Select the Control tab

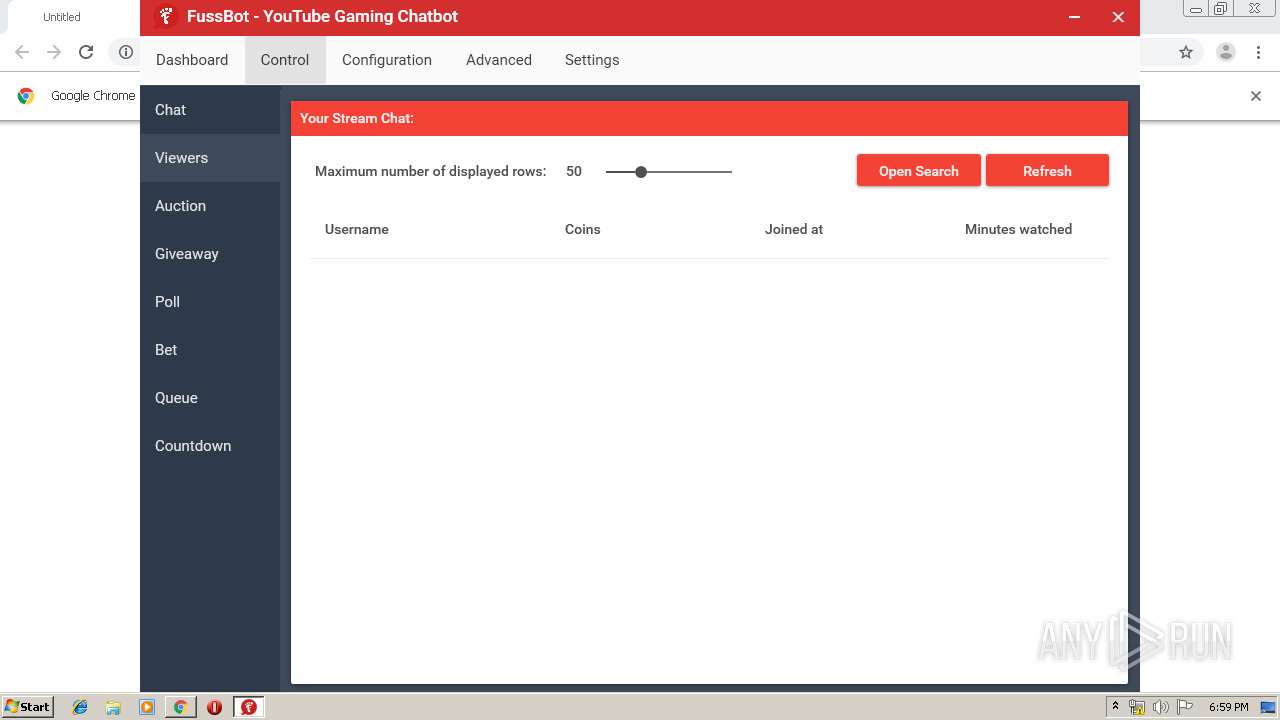[x=285, y=60]
